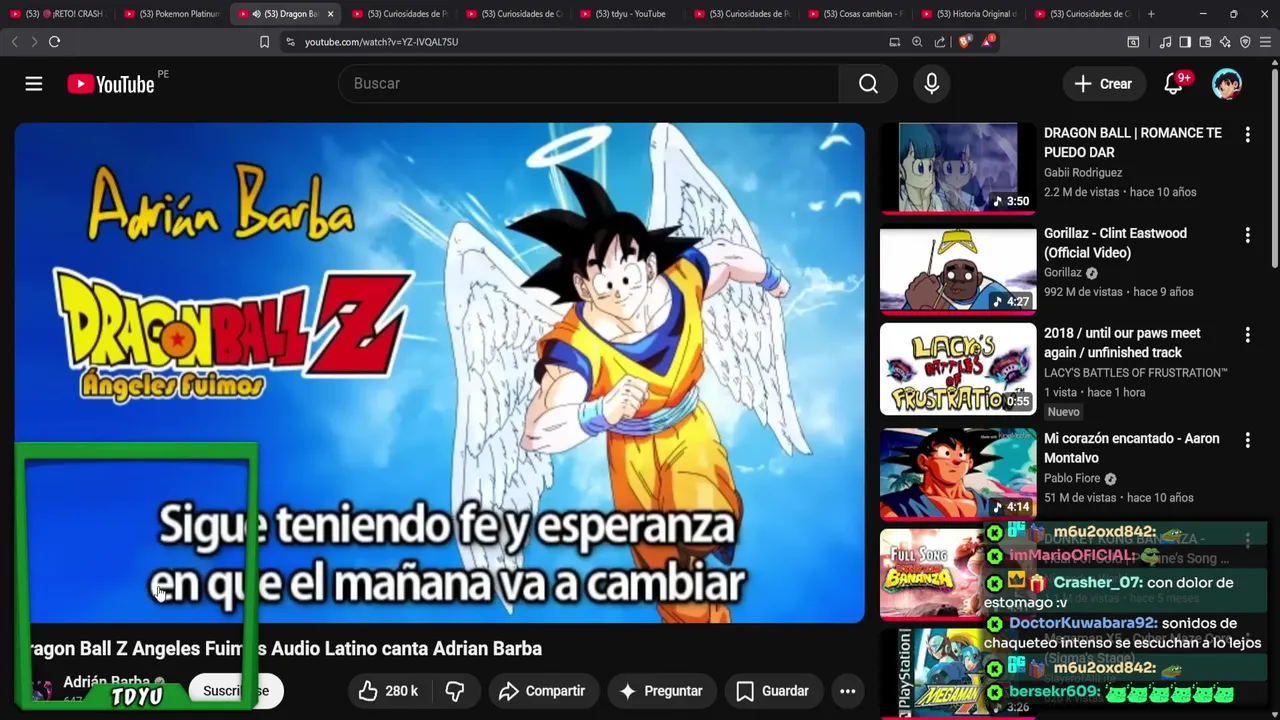Click the main Dragon Ball Z video player
This screenshot has width=1280, height=720.
pos(439,373)
